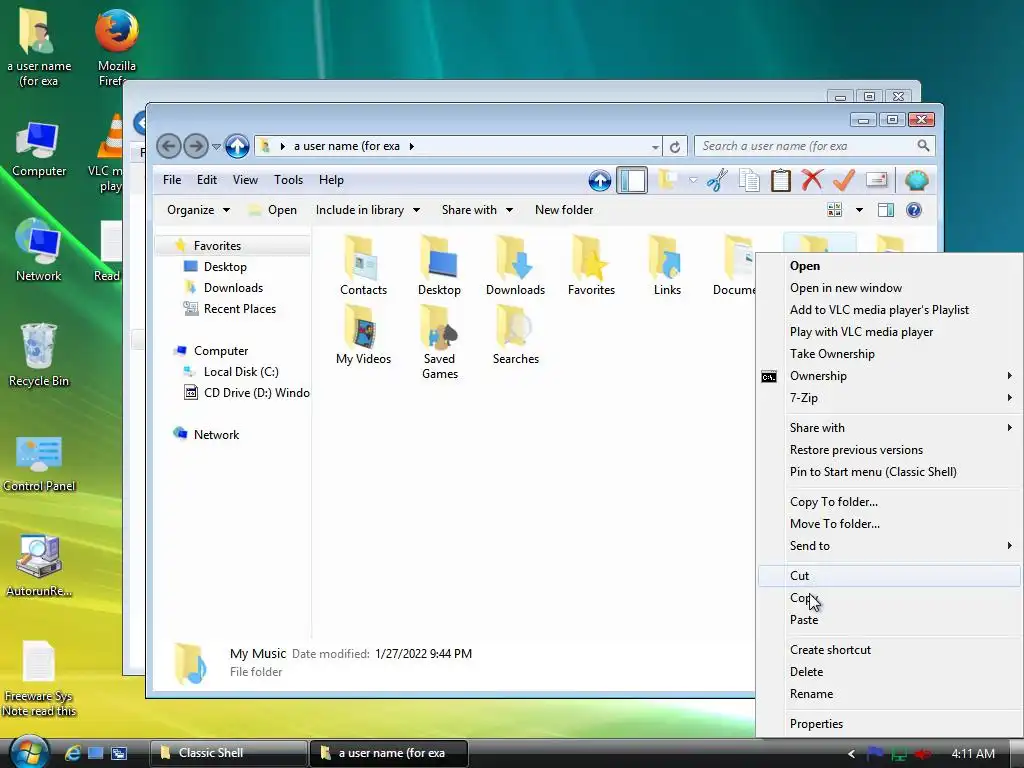Screen dimensions: 1024x768
Task: Select the Links folder
Action: [667, 266]
